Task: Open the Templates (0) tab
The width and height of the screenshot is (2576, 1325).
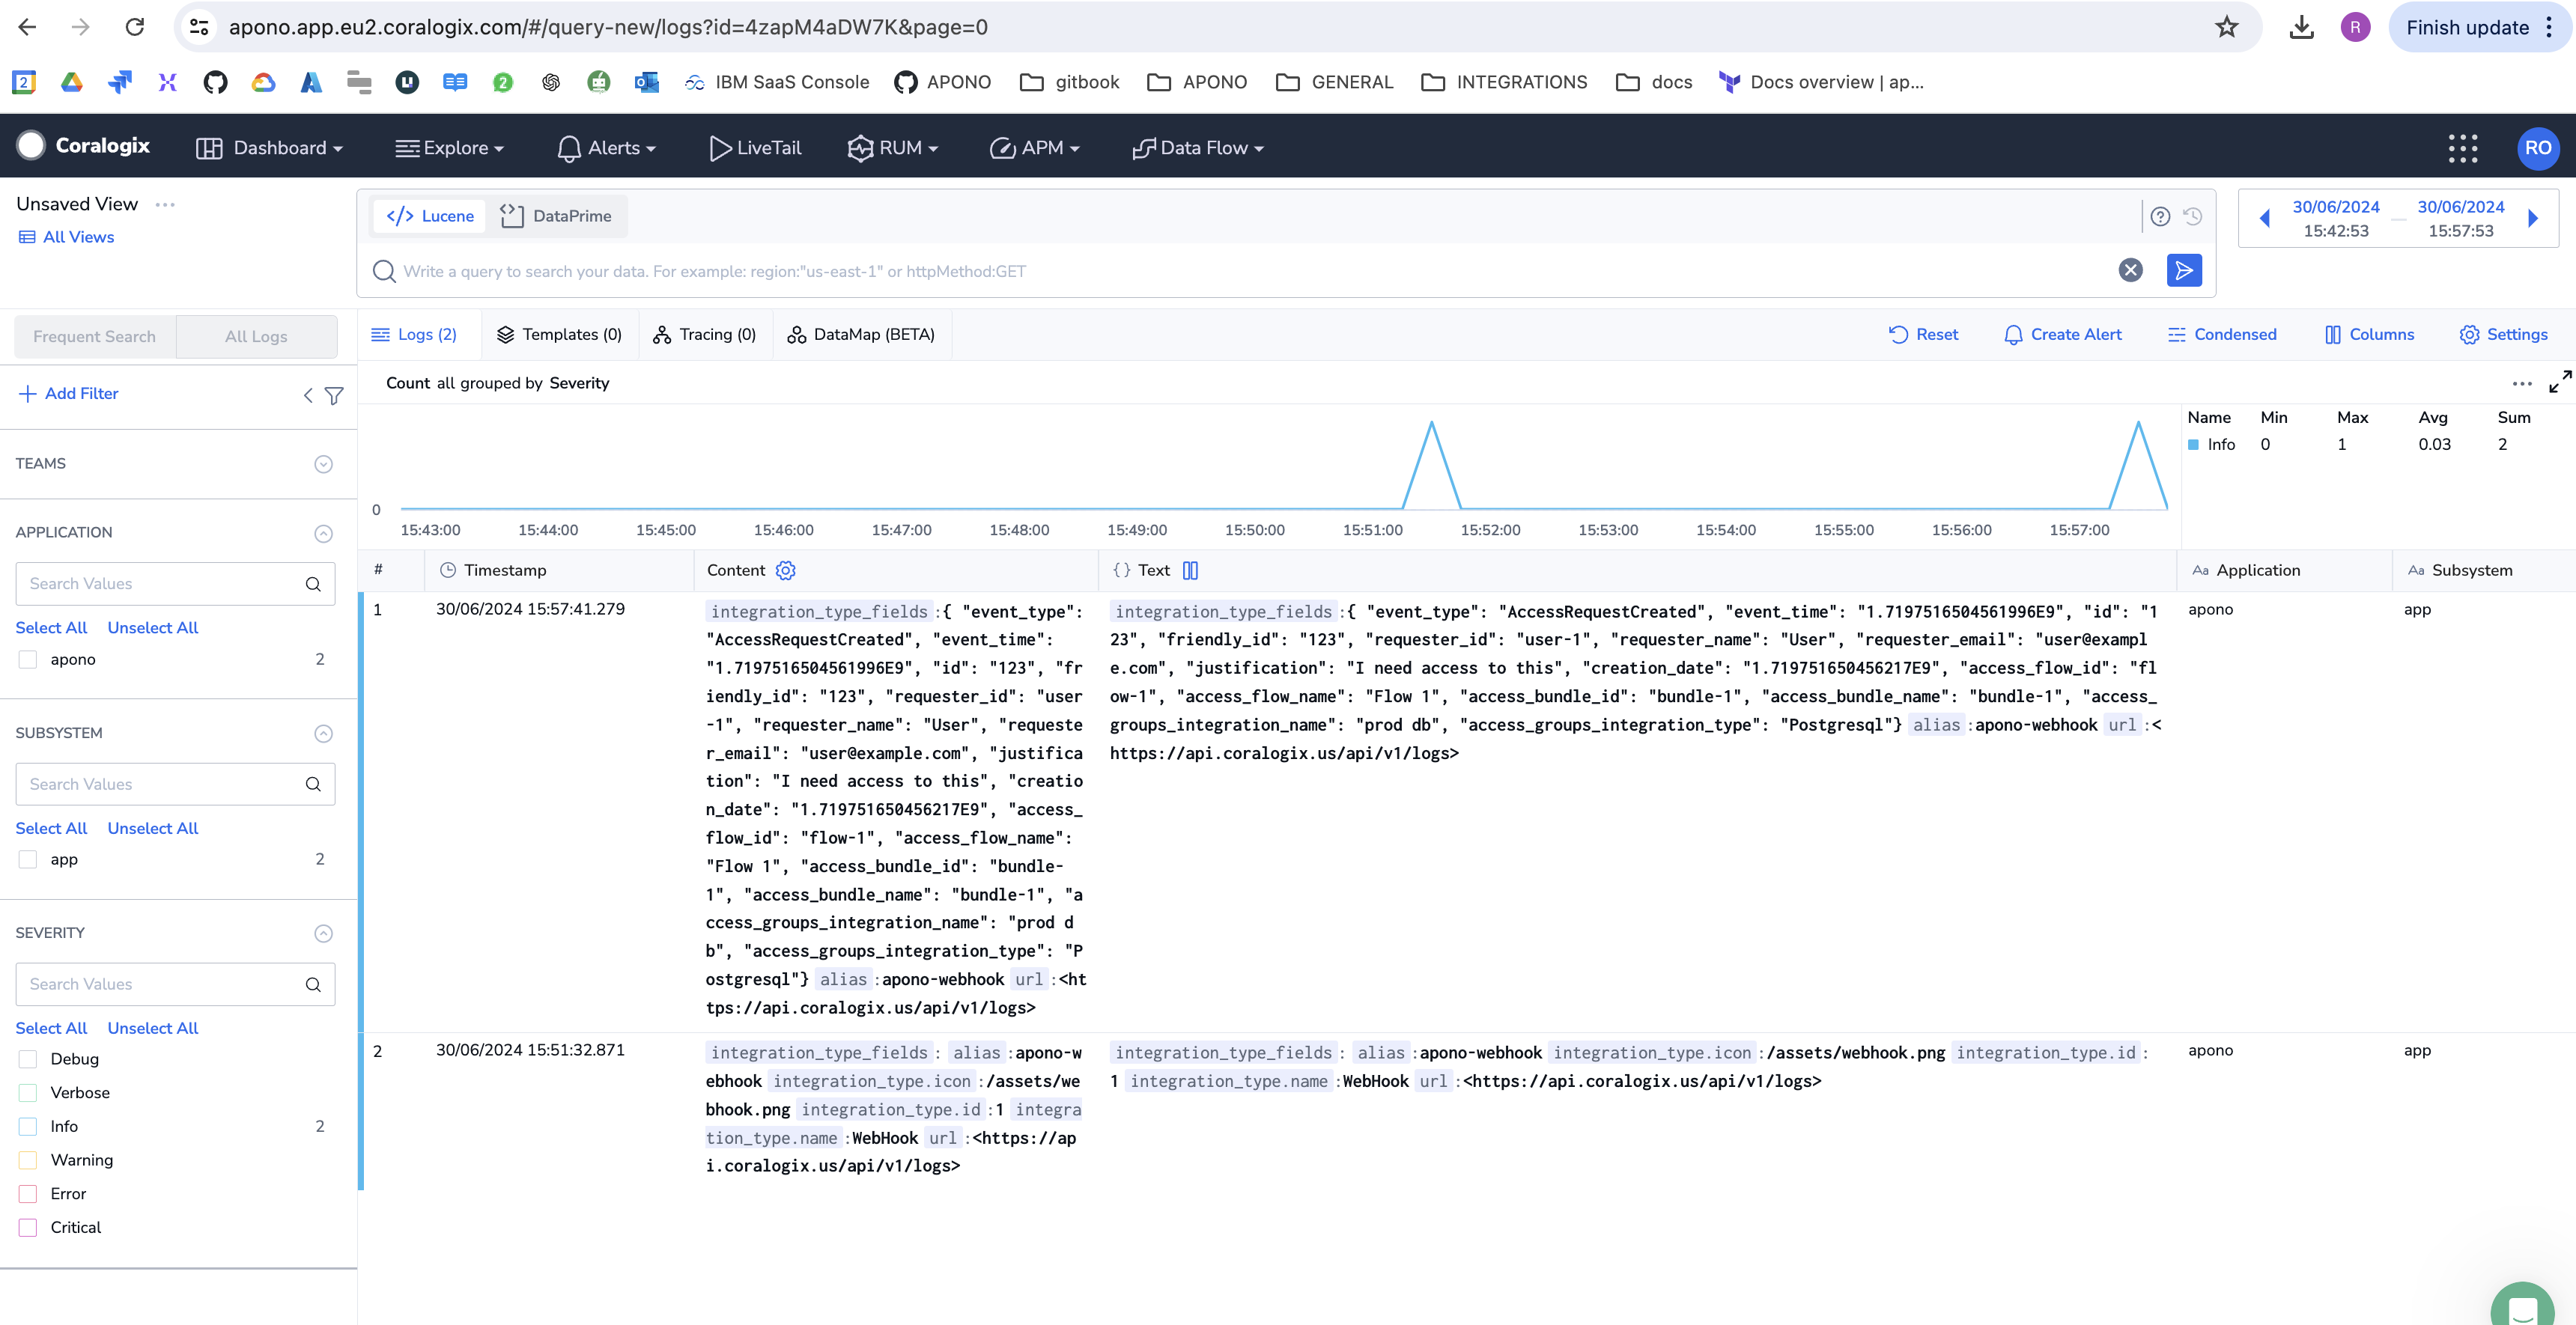Action: pos(559,334)
